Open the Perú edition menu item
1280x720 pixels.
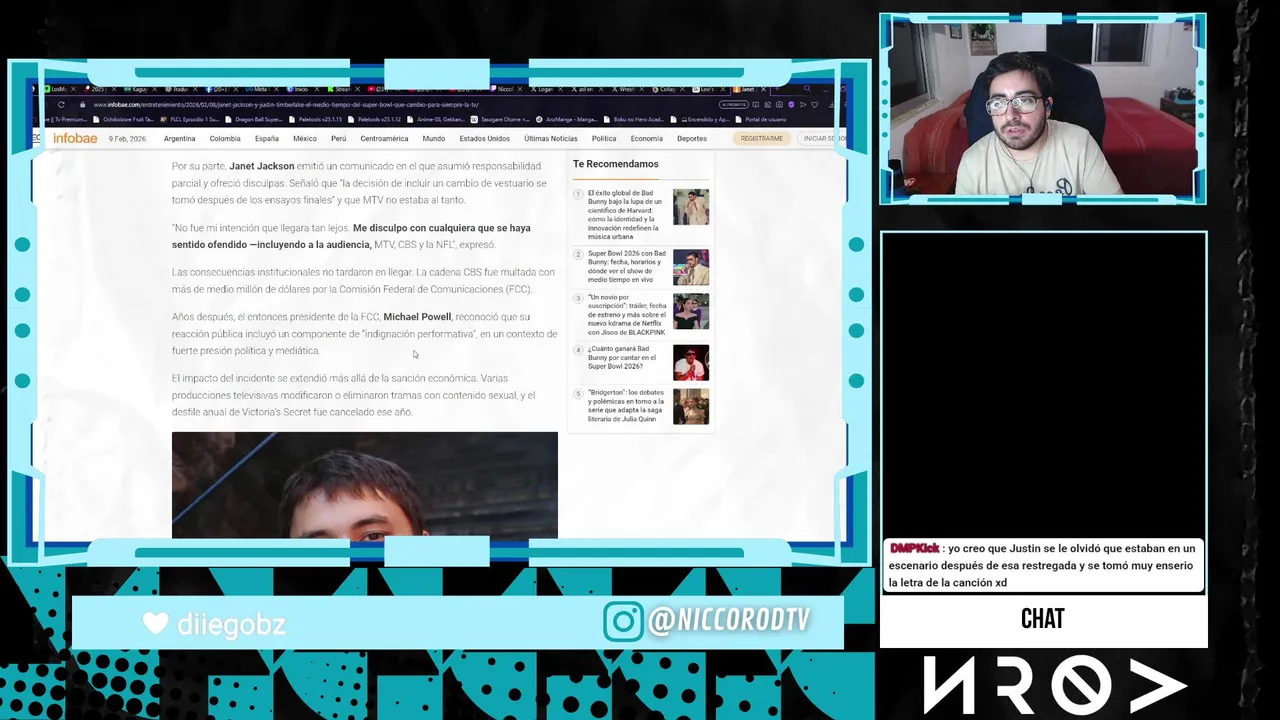pos(338,139)
